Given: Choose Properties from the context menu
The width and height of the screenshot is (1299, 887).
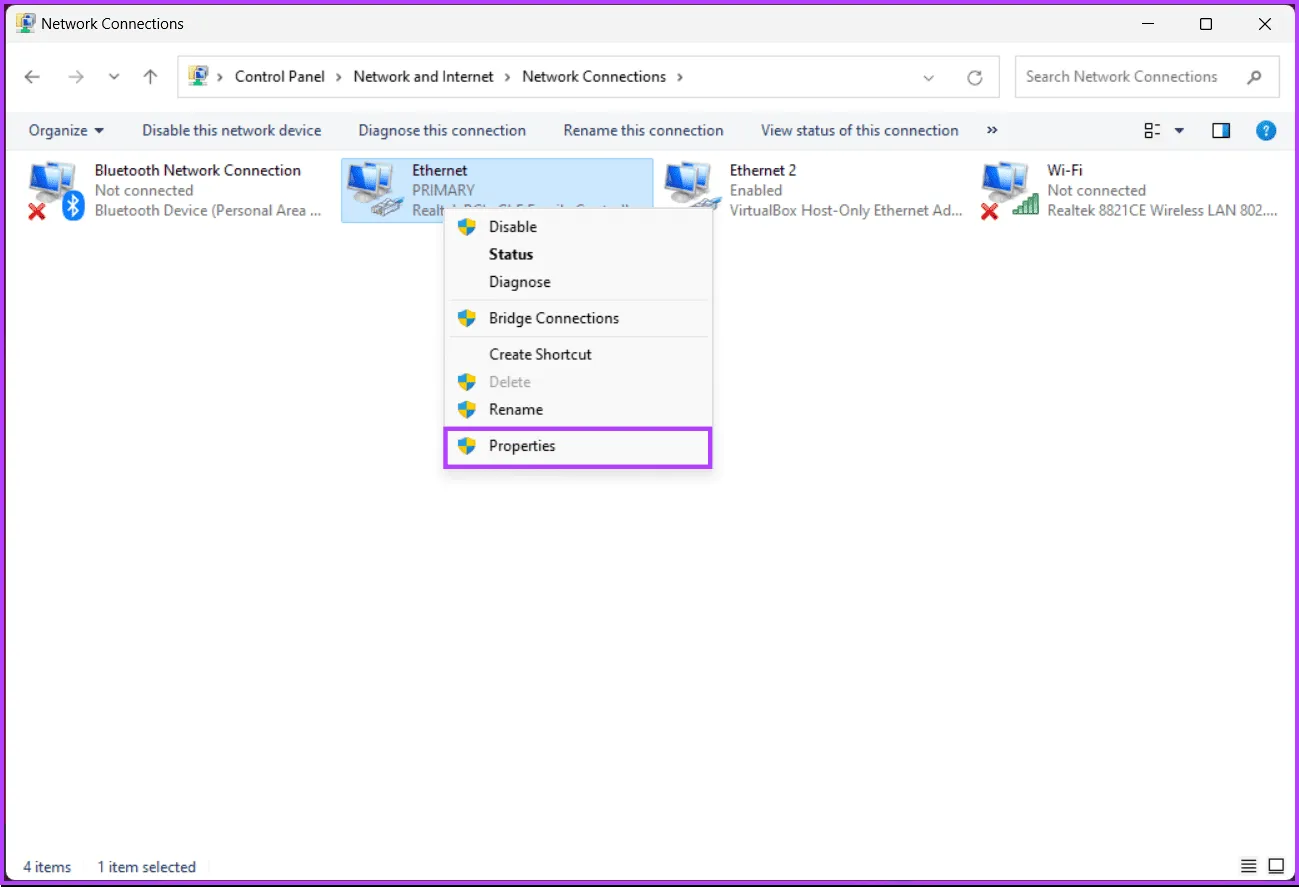Looking at the screenshot, I should click(x=522, y=446).
